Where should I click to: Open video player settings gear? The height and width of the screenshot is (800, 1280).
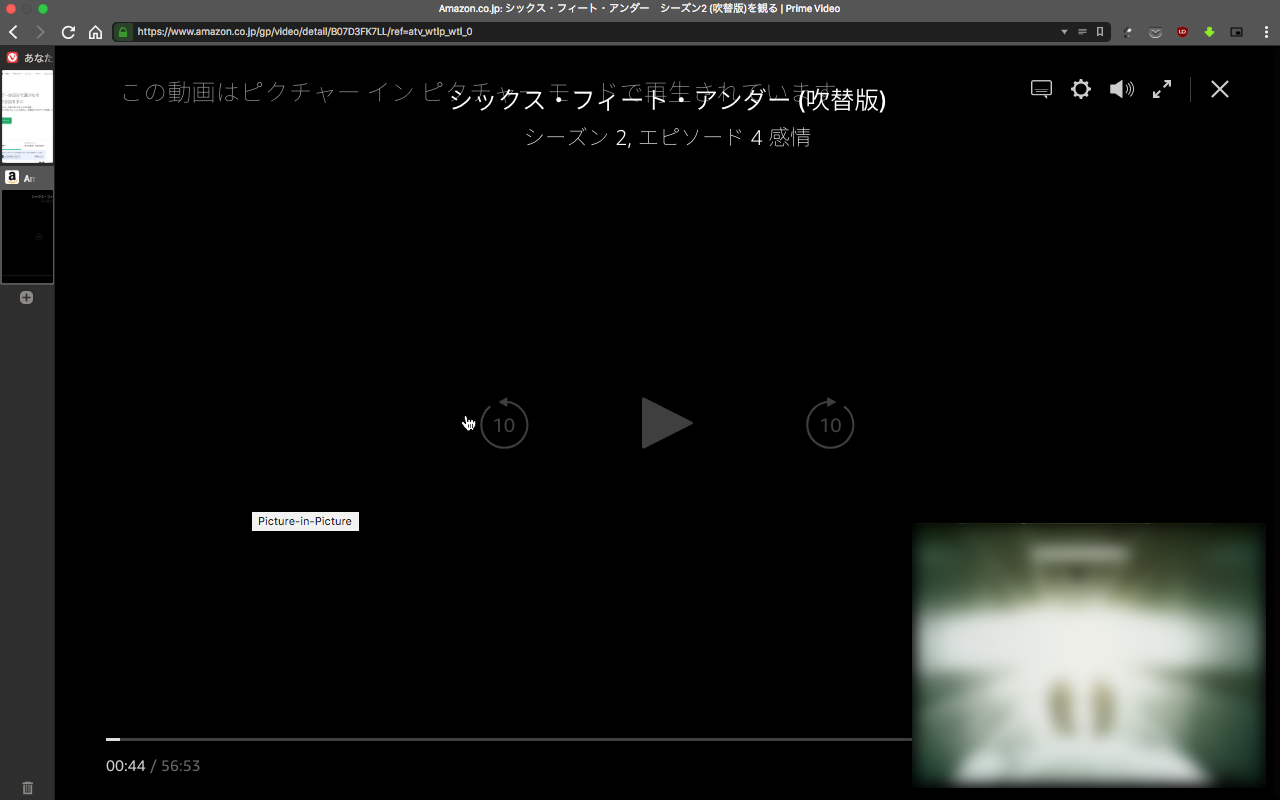click(x=1081, y=89)
